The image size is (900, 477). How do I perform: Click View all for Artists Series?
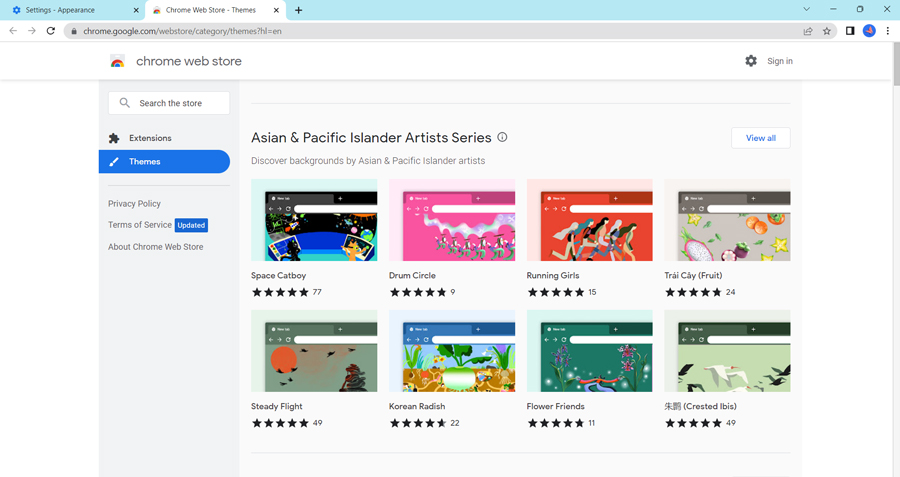click(x=761, y=138)
